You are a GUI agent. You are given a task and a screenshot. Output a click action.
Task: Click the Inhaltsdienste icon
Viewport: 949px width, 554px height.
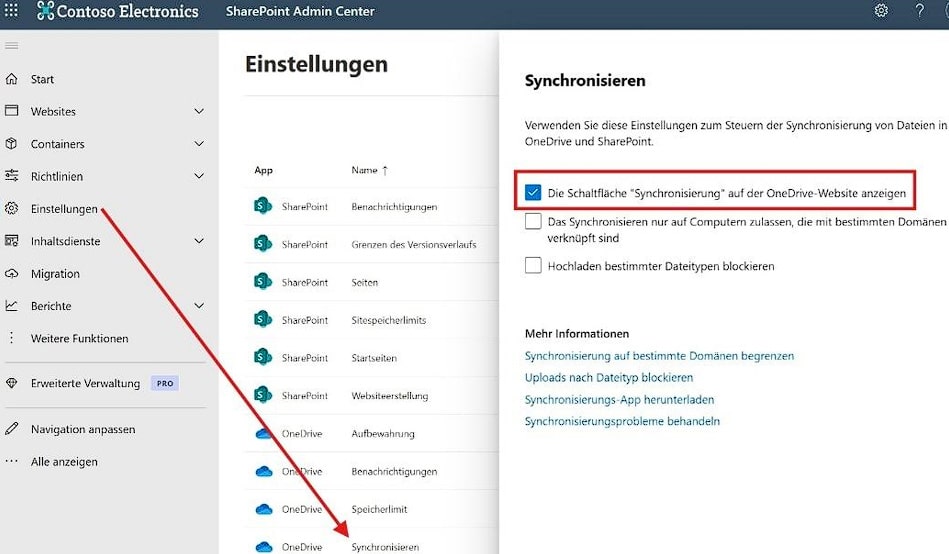tap(11, 240)
